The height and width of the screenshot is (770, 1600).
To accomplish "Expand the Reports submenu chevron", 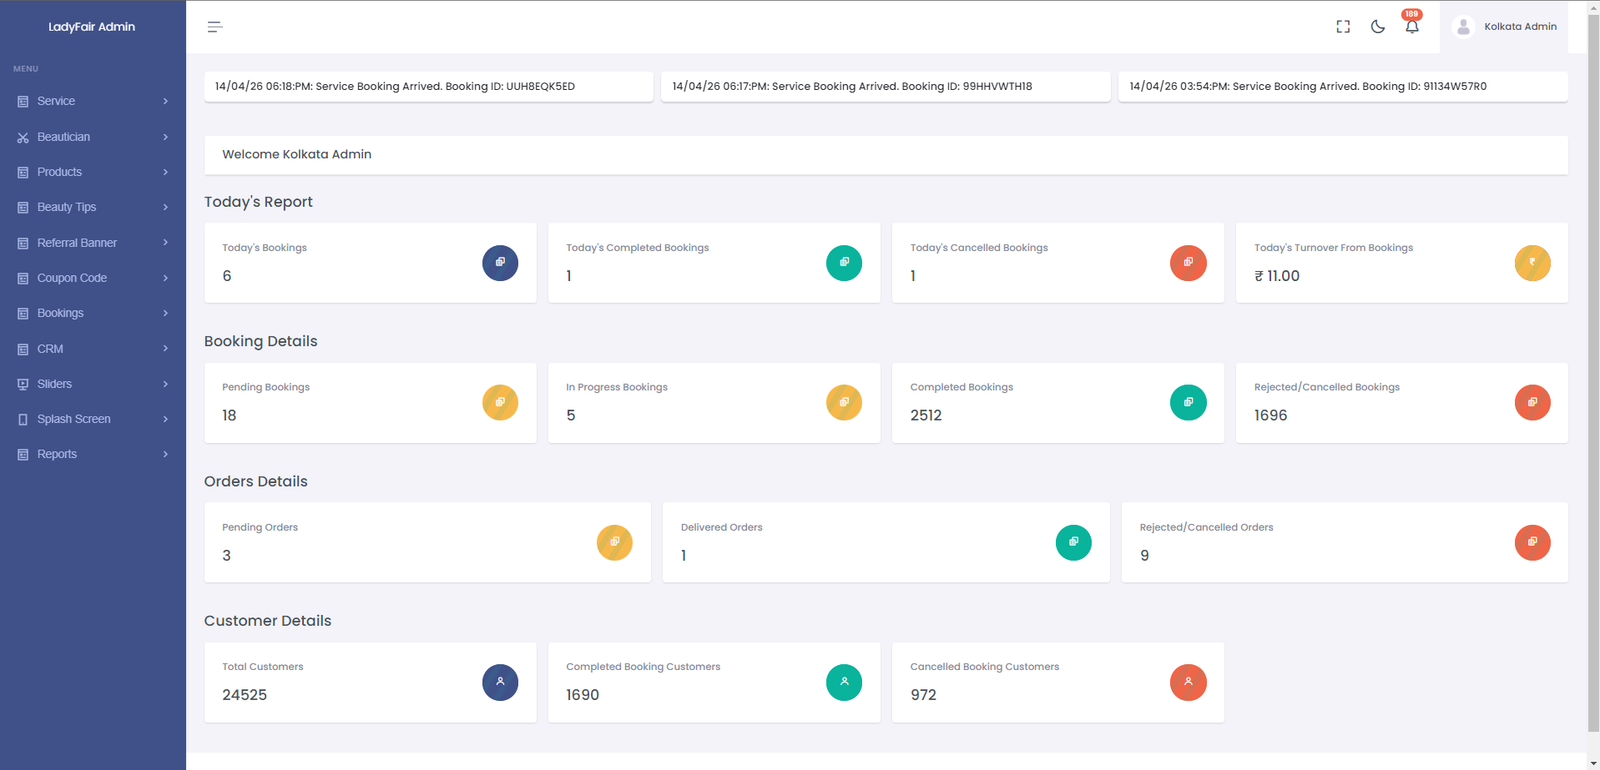I will (166, 454).
